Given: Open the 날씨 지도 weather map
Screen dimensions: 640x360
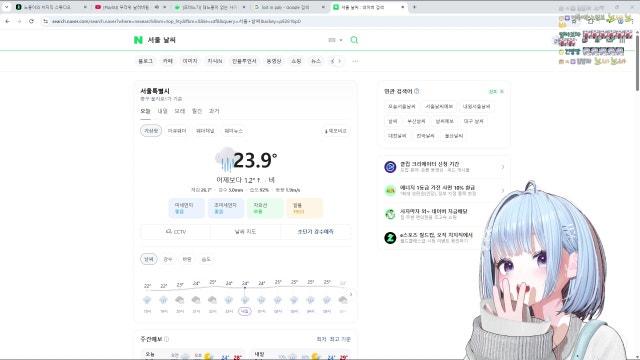Looking at the screenshot, I should coord(245,232).
